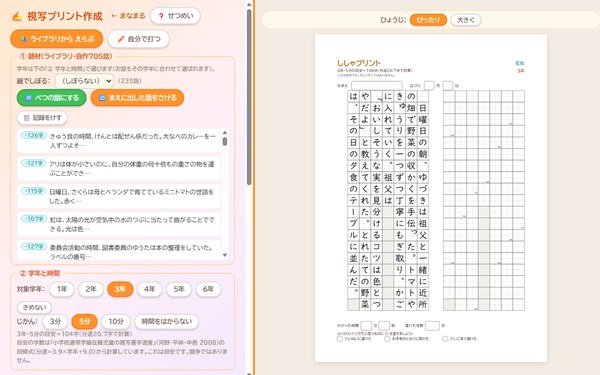Set time to 5分
The width and height of the screenshot is (600, 375).
point(85,322)
